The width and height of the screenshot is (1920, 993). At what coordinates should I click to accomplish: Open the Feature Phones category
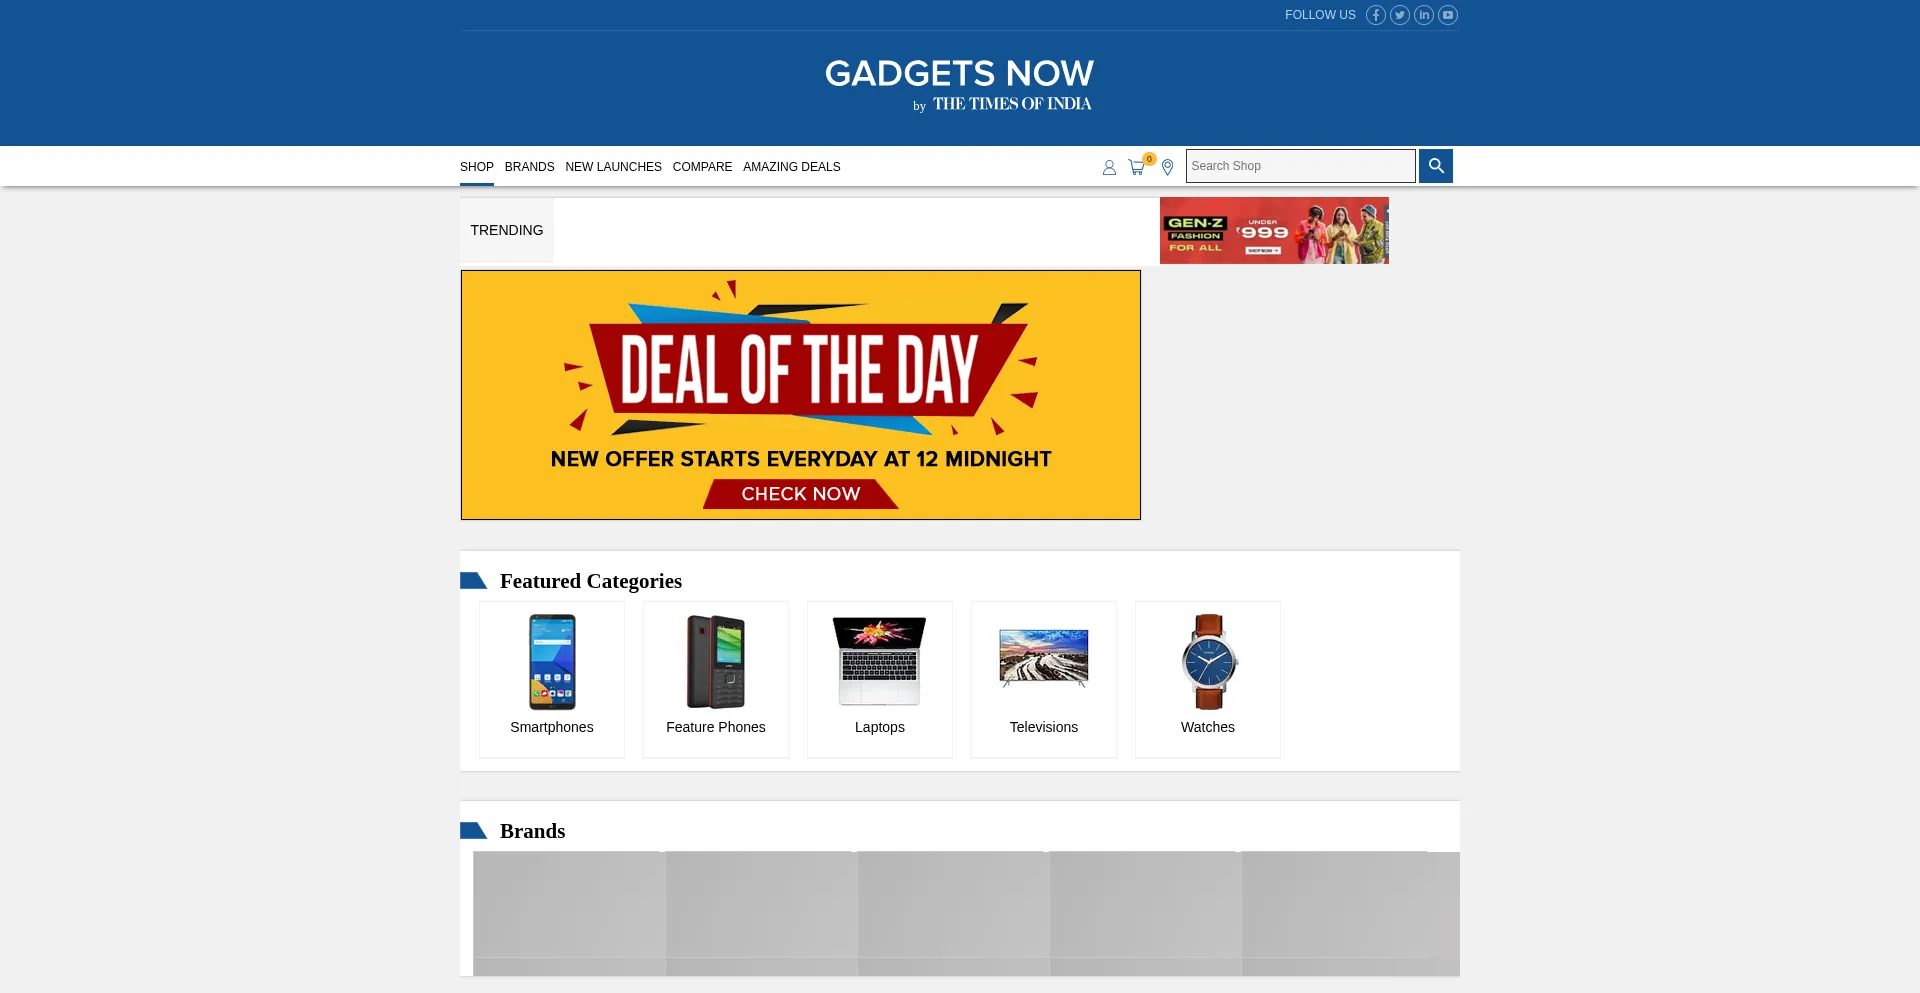716,680
